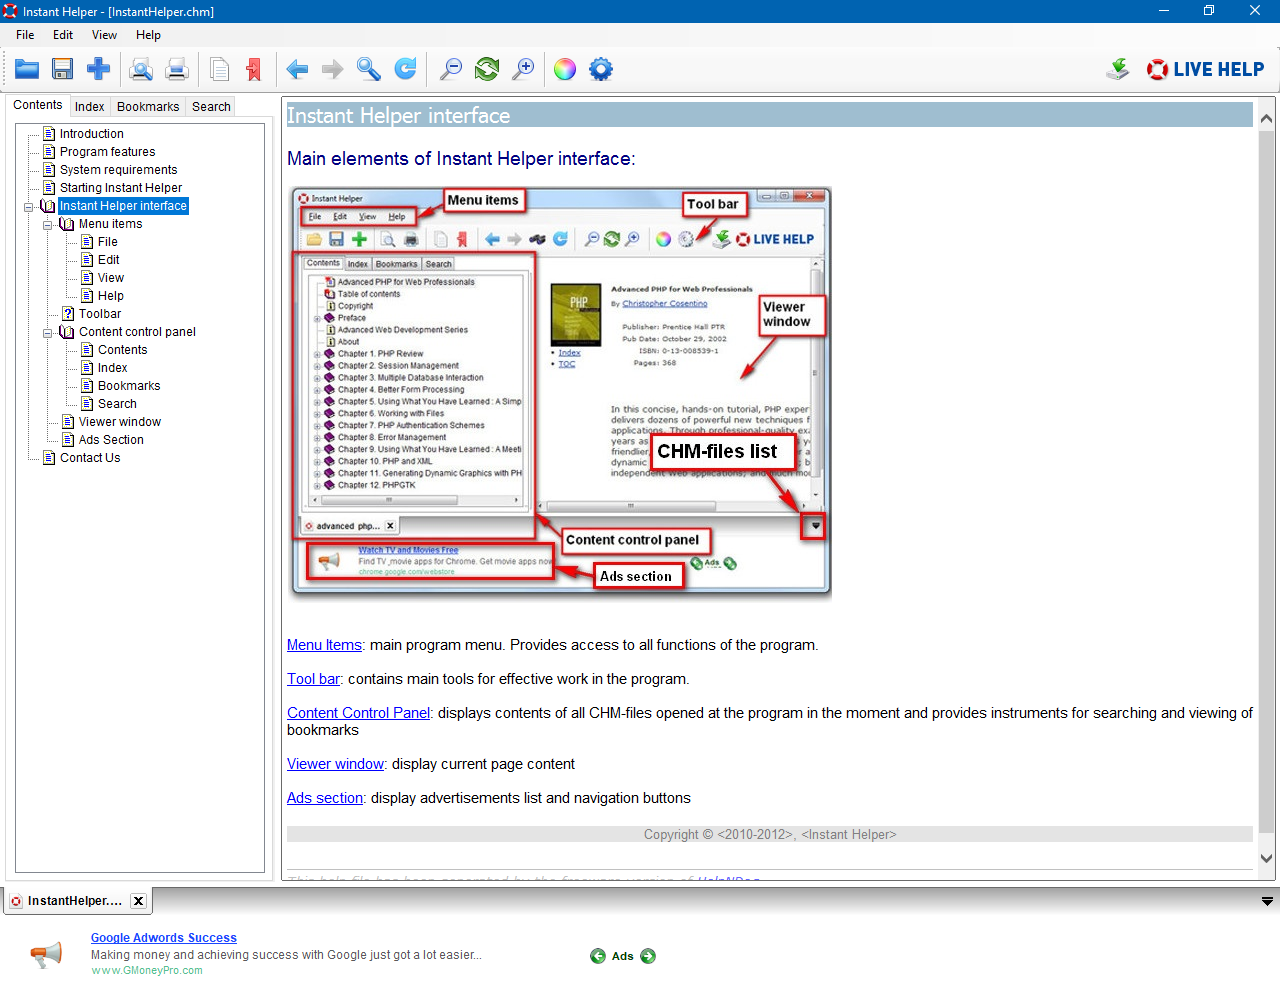Select the Contents tab
The image size is (1280, 994).
pos(38,105)
